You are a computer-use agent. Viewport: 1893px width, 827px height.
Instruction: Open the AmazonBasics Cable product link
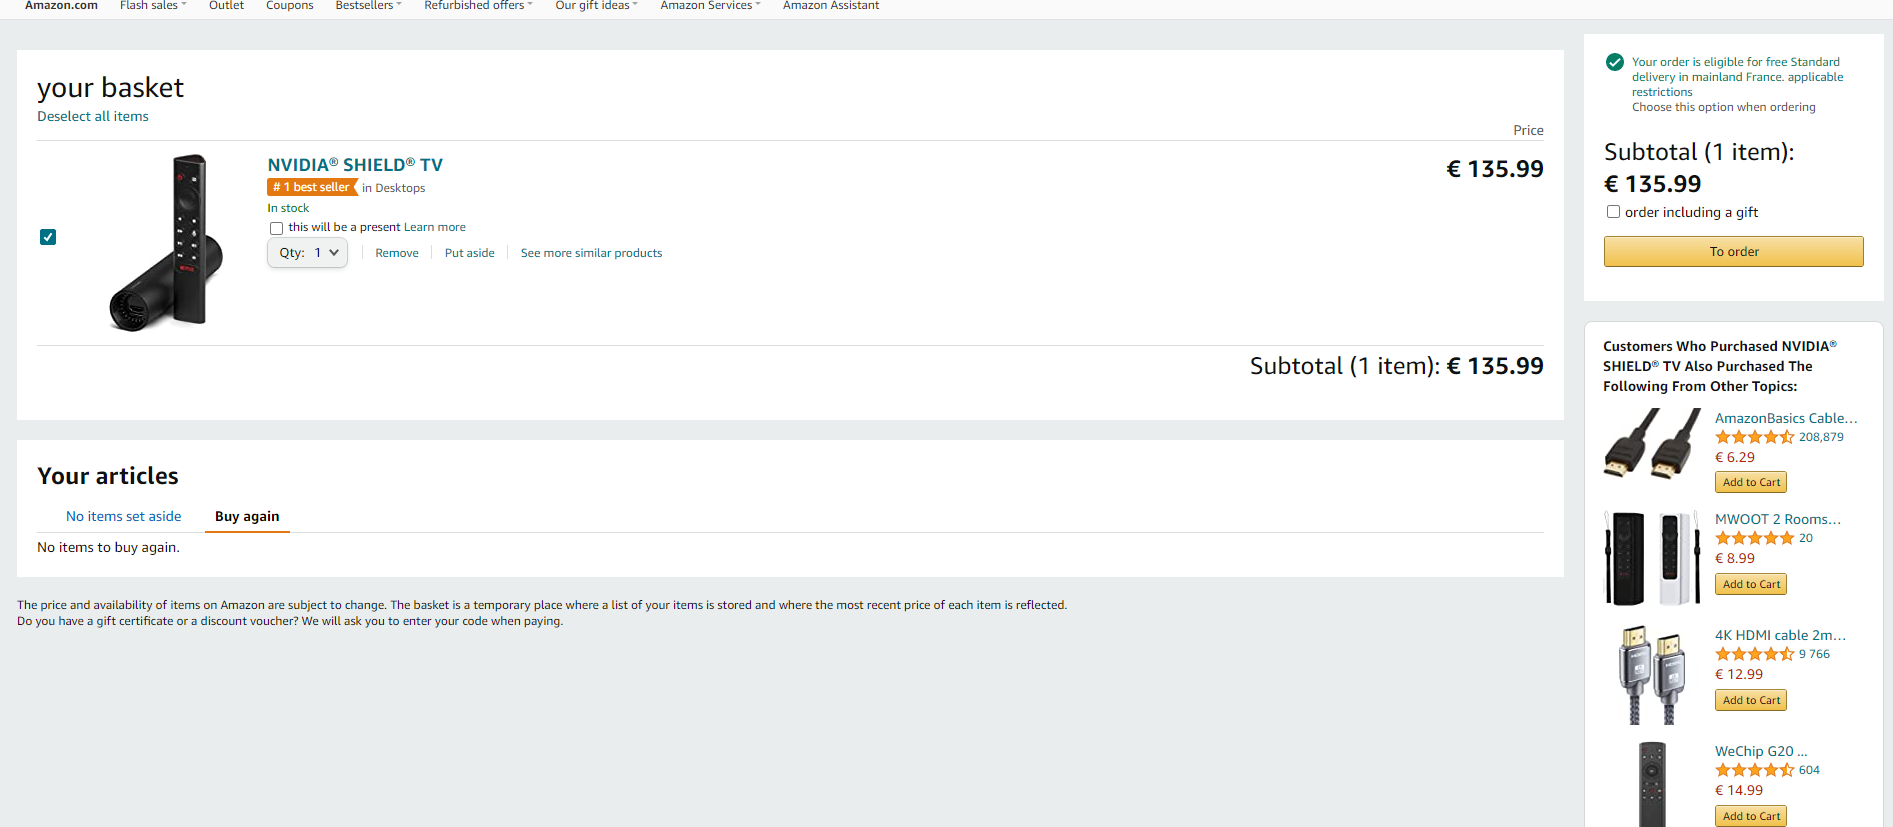click(1786, 418)
